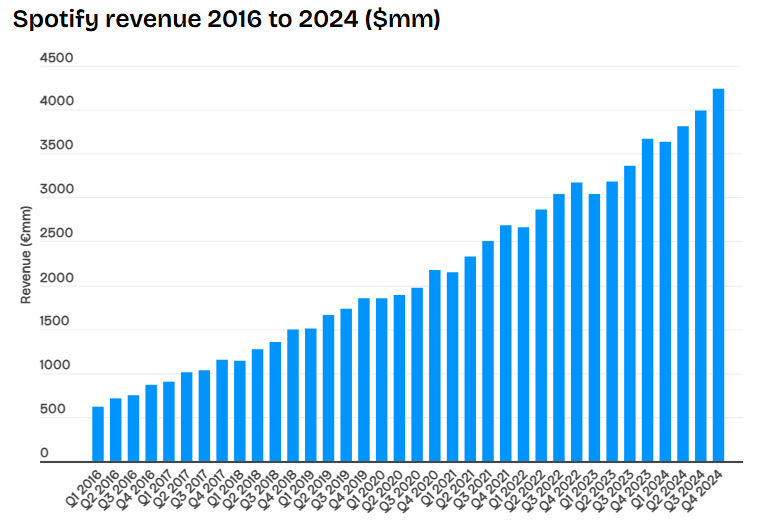763x525 pixels.
Task: Click the Q2 2023 x-axis label
Action: tap(598, 490)
